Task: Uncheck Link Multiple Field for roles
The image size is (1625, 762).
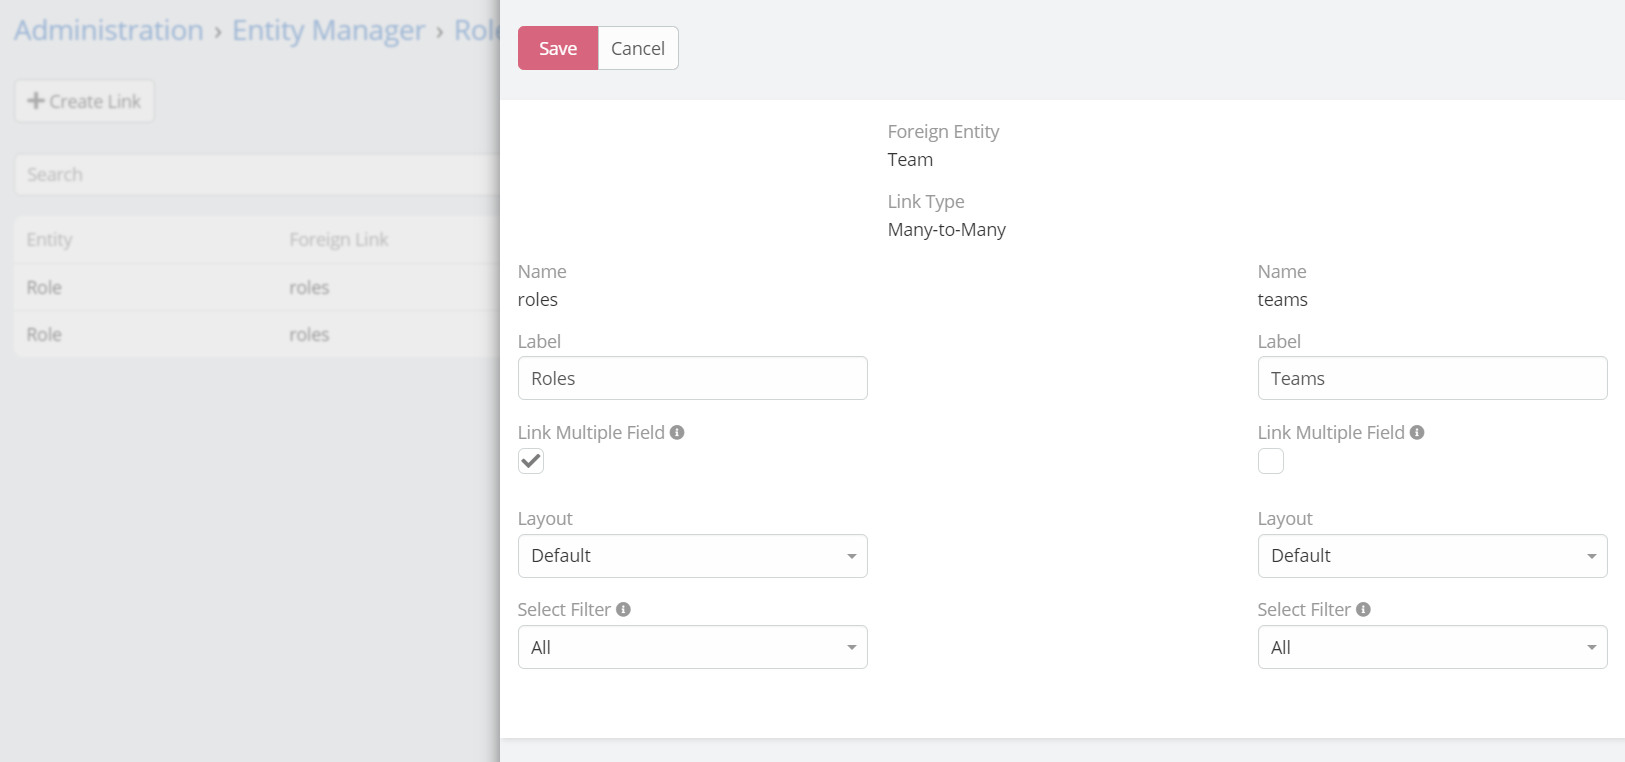Action: (x=531, y=461)
